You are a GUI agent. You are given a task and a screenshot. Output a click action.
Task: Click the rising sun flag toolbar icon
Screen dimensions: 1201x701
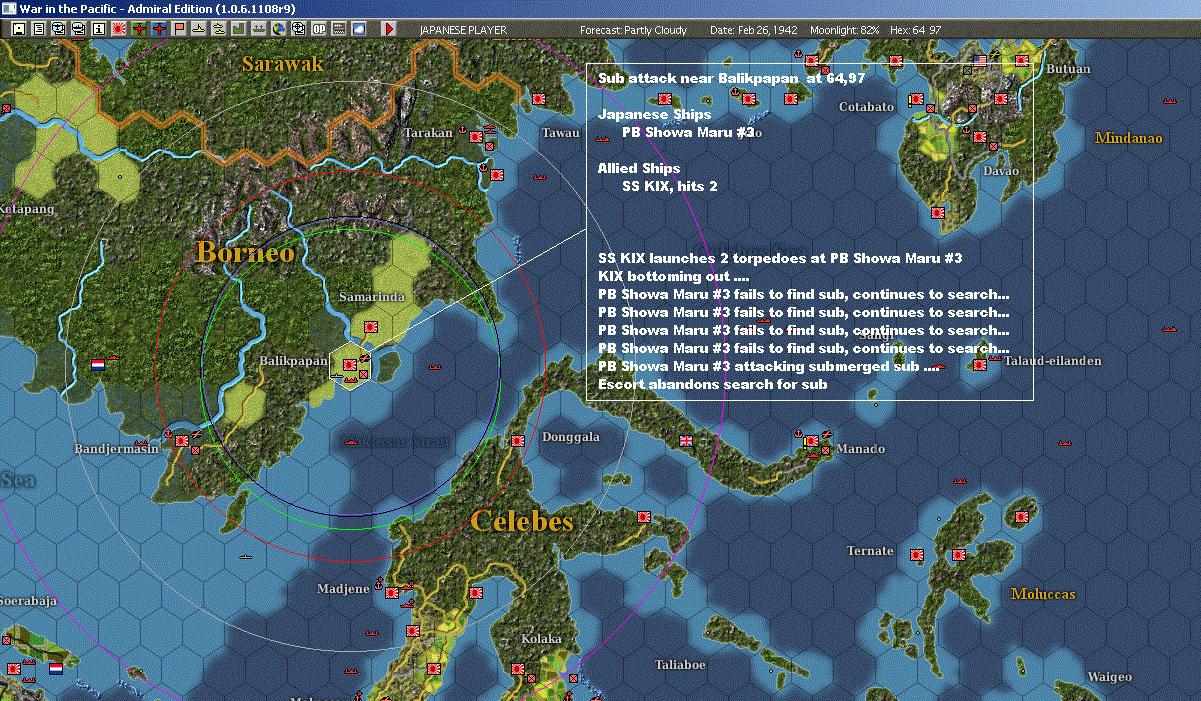(119, 30)
